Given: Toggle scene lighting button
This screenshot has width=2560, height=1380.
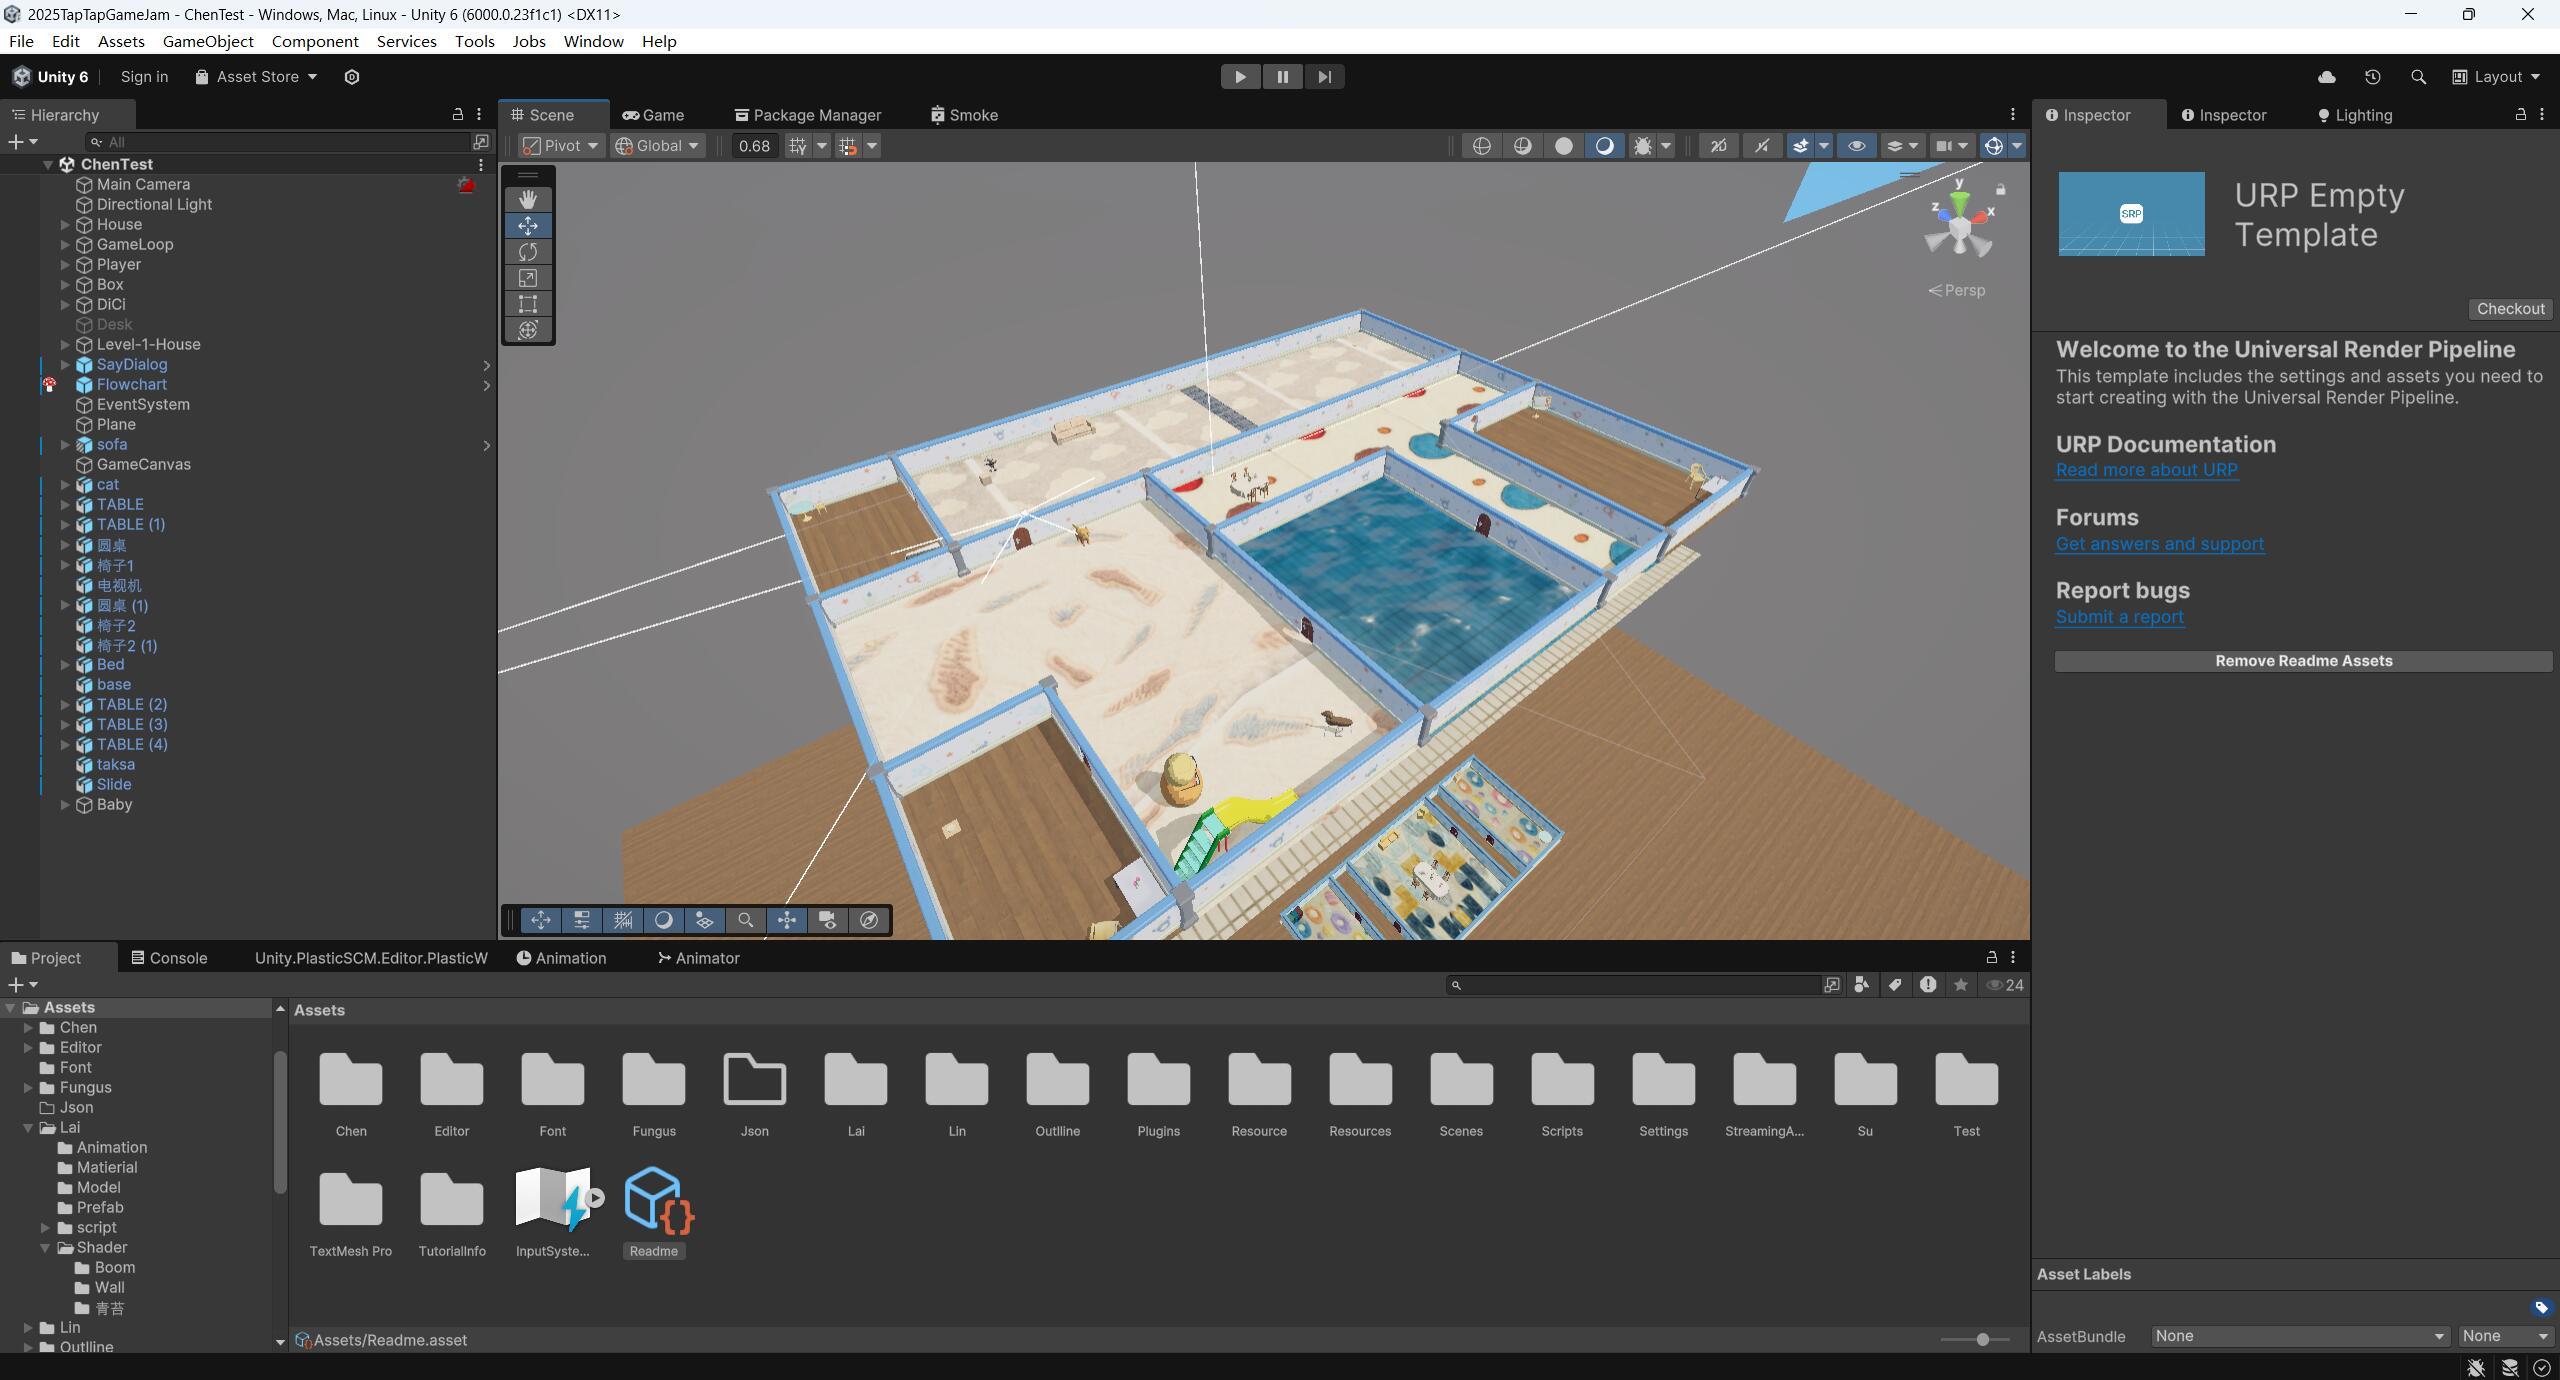Looking at the screenshot, I should click(x=1604, y=146).
